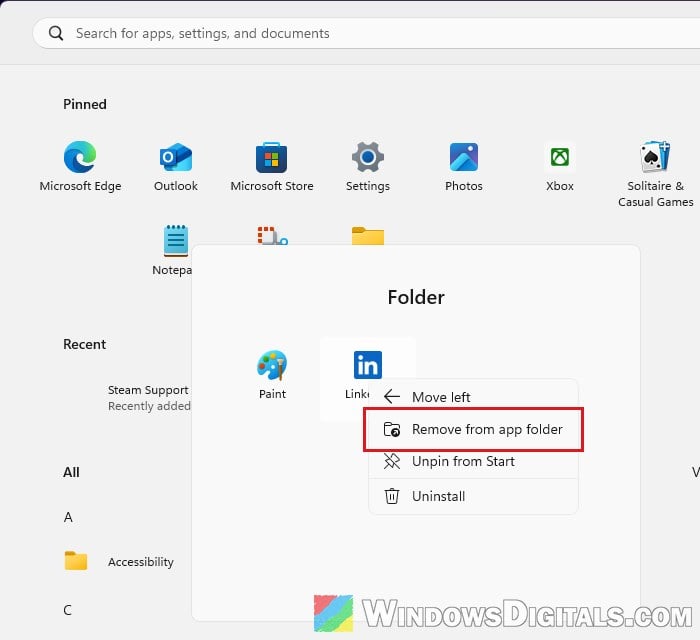Click the Pinned section heading

point(85,104)
